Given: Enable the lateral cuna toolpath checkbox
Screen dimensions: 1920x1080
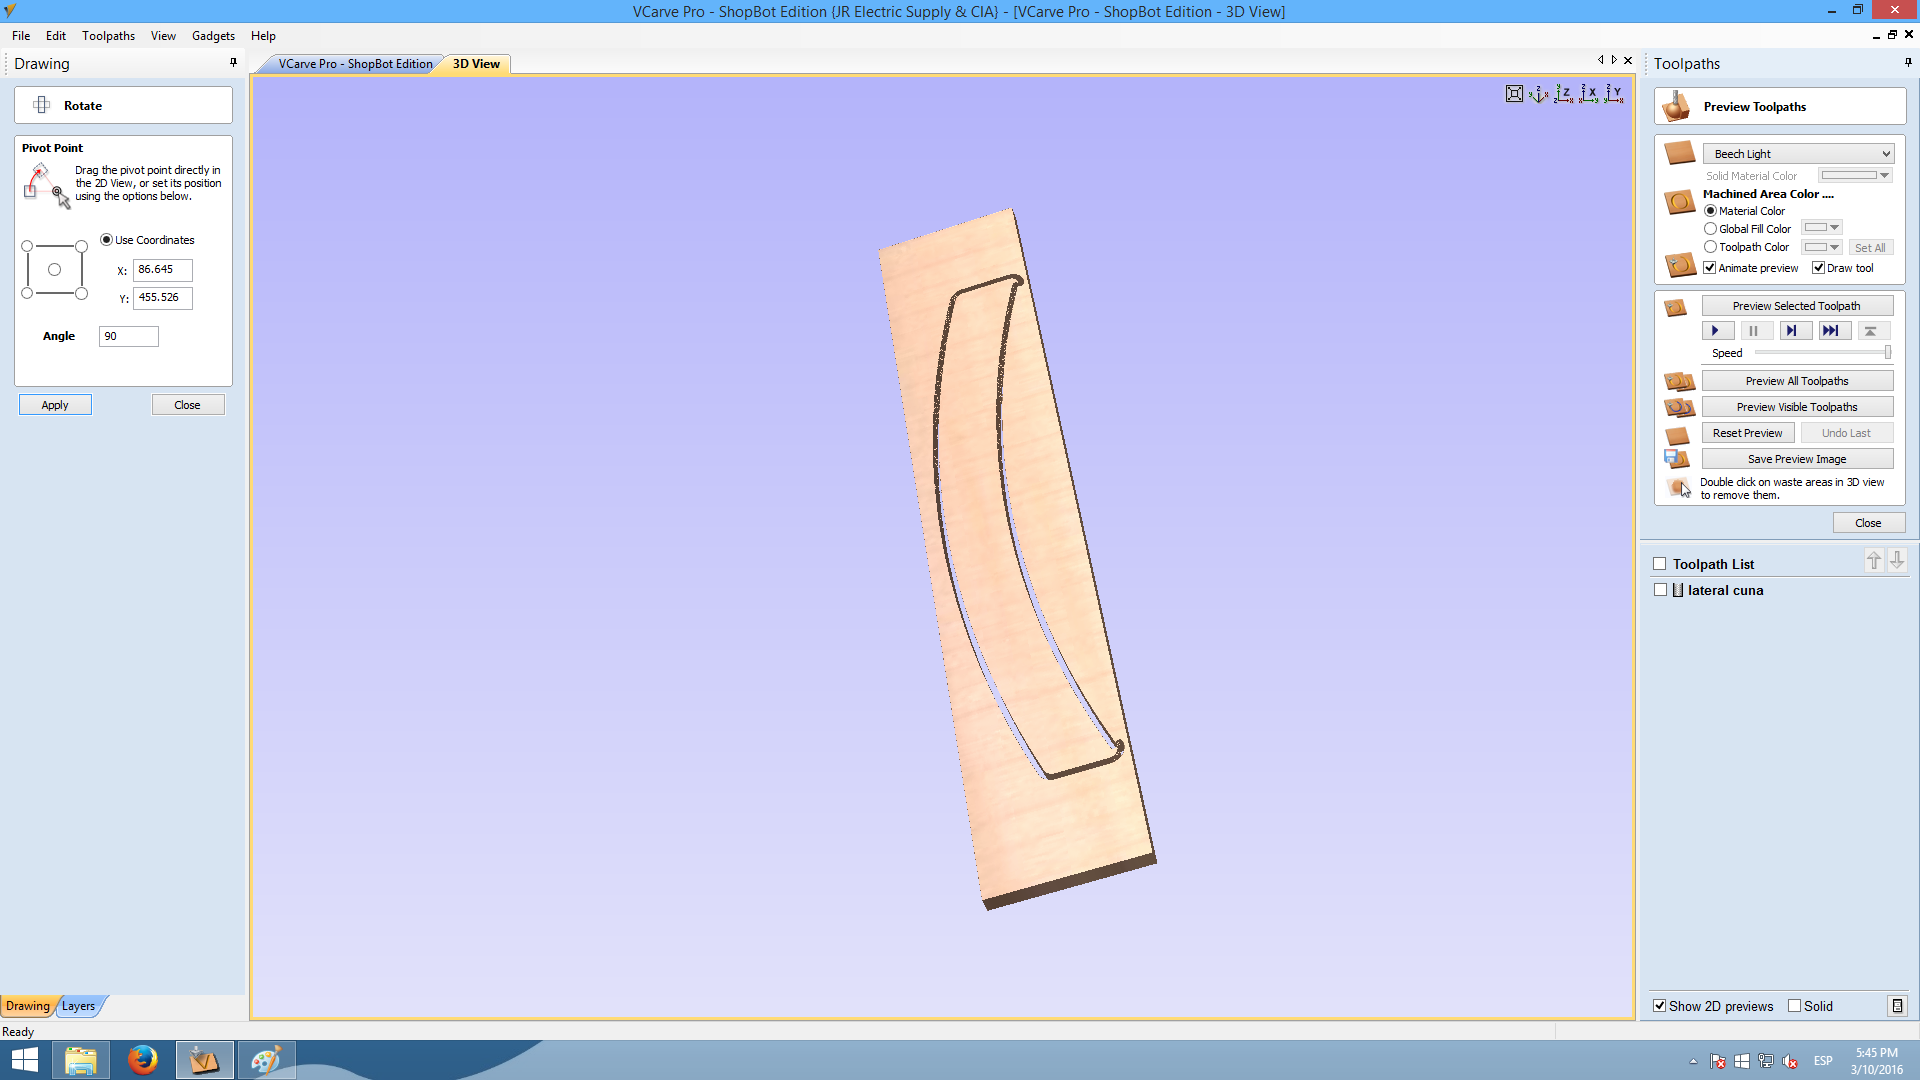Looking at the screenshot, I should tap(1661, 590).
